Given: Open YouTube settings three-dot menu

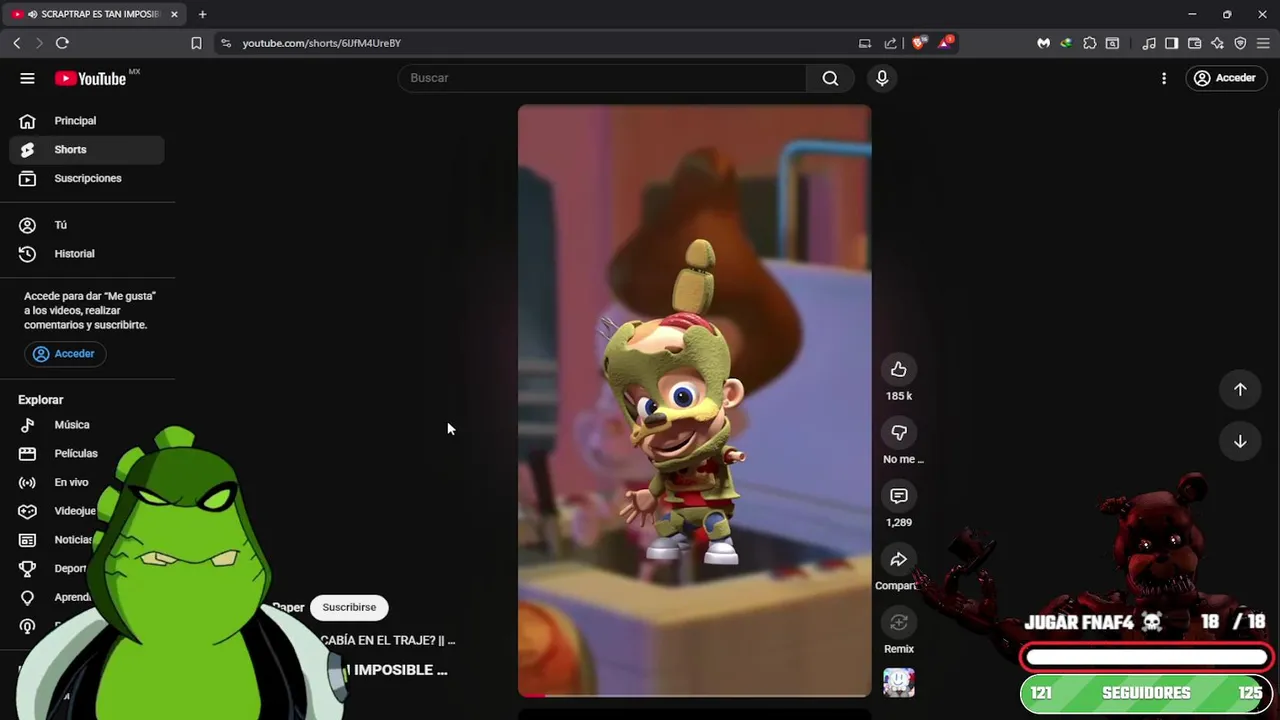Looking at the screenshot, I should pyautogui.click(x=1164, y=78).
